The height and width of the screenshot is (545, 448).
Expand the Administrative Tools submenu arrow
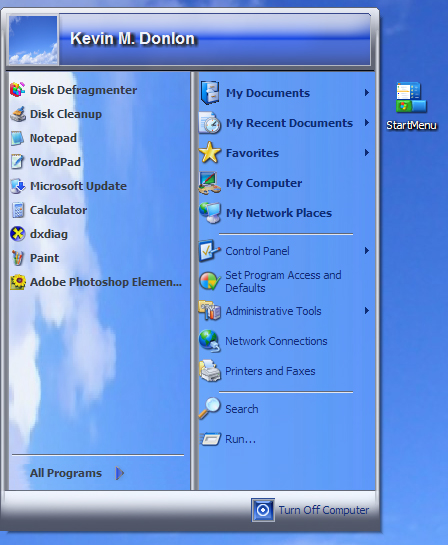(367, 311)
